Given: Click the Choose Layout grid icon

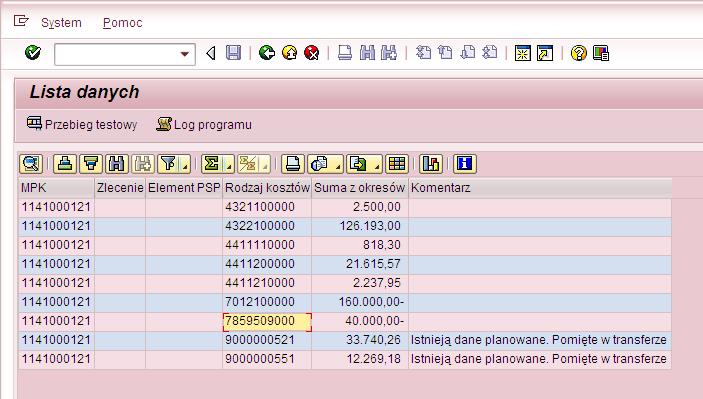Looking at the screenshot, I should pyautogui.click(x=397, y=164).
